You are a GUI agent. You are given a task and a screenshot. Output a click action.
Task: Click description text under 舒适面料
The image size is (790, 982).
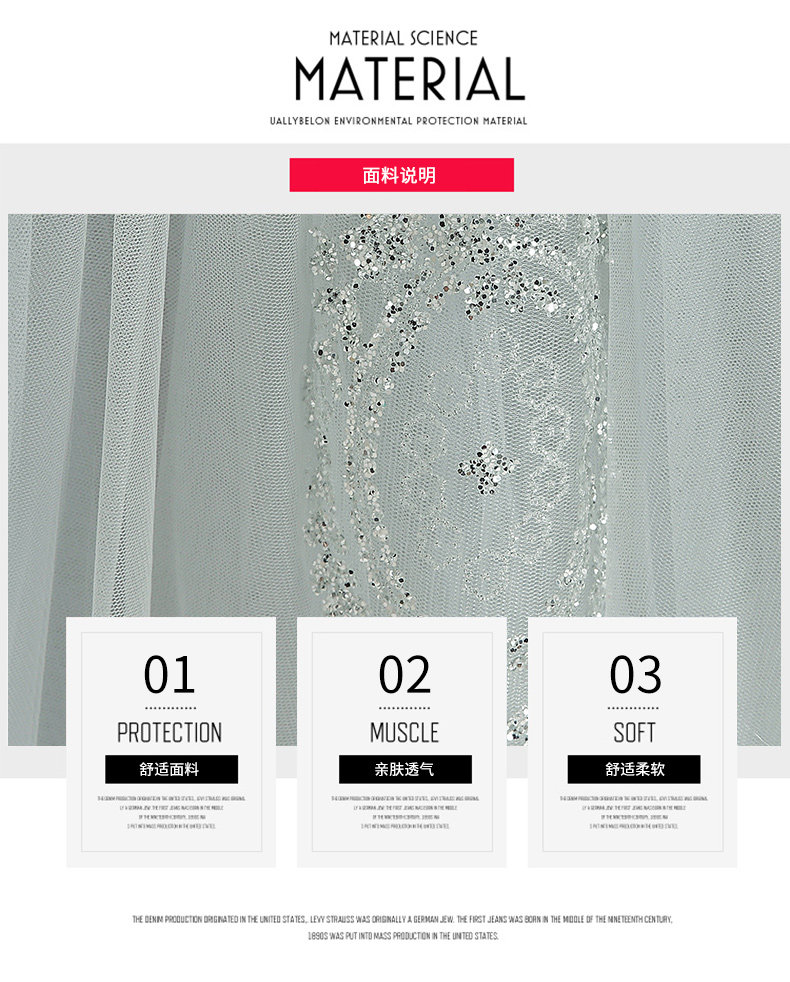[171, 812]
